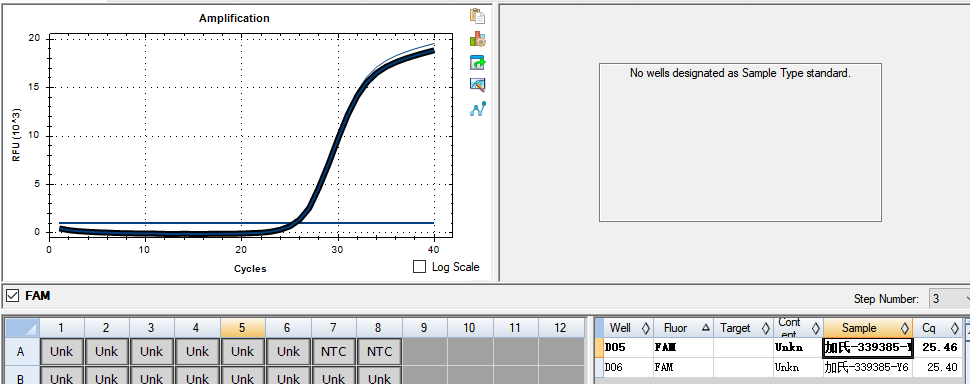970x384 pixels.
Task: Click the 'No wells designated as Sample Type standard' message
Action: [740, 73]
